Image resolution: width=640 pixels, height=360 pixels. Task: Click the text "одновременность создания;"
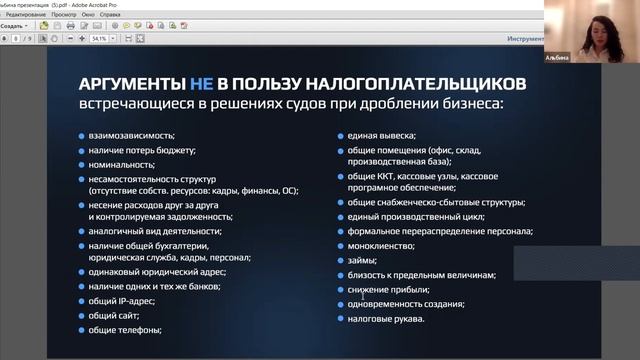[x=406, y=304]
